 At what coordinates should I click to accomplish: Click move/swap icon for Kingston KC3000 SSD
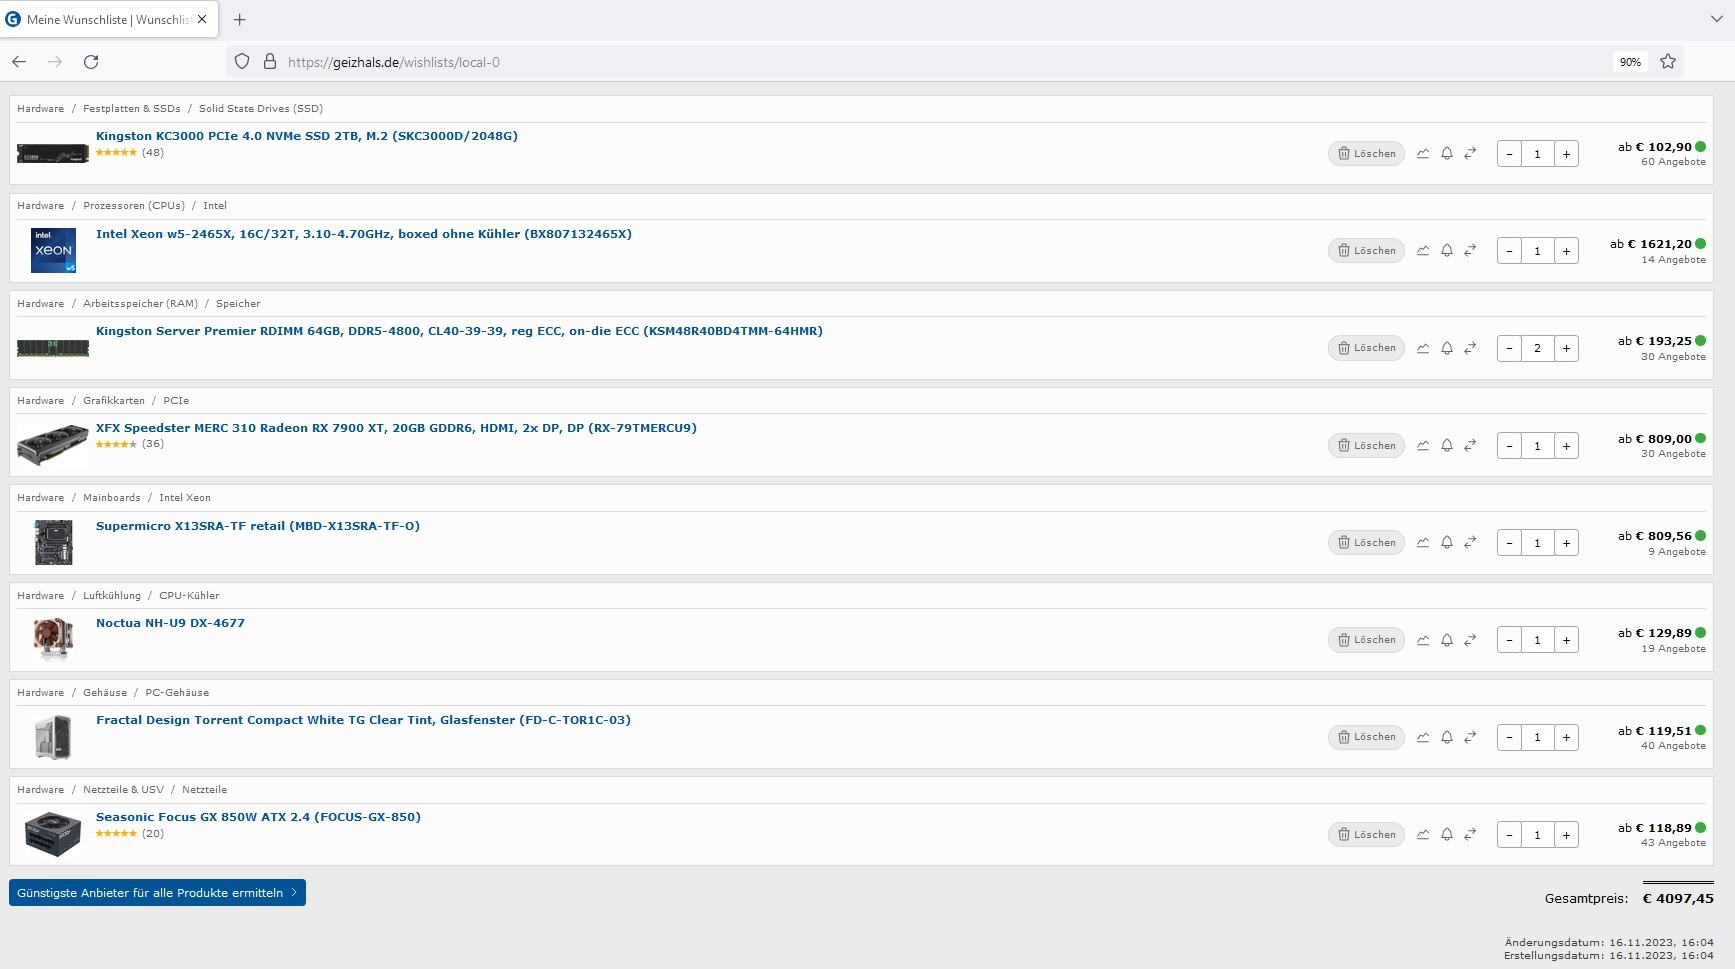pyautogui.click(x=1470, y=154)
